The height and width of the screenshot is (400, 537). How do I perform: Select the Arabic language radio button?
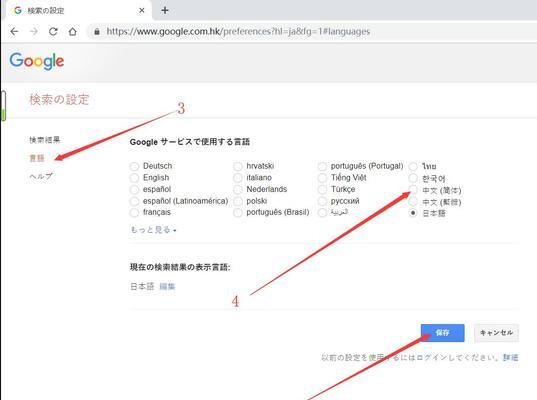click(322, 213)
